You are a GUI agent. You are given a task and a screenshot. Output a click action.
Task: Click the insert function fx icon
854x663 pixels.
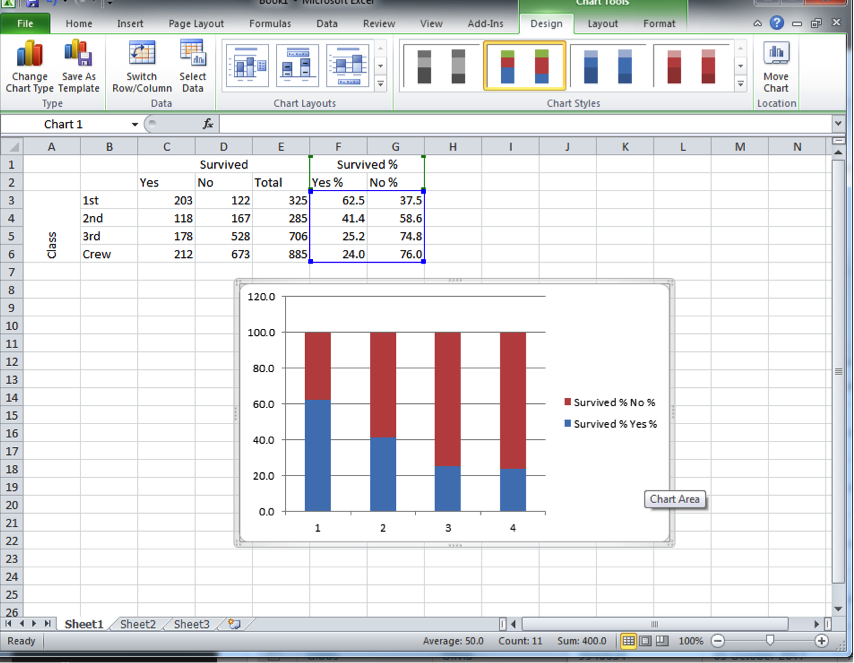(208, 124)
